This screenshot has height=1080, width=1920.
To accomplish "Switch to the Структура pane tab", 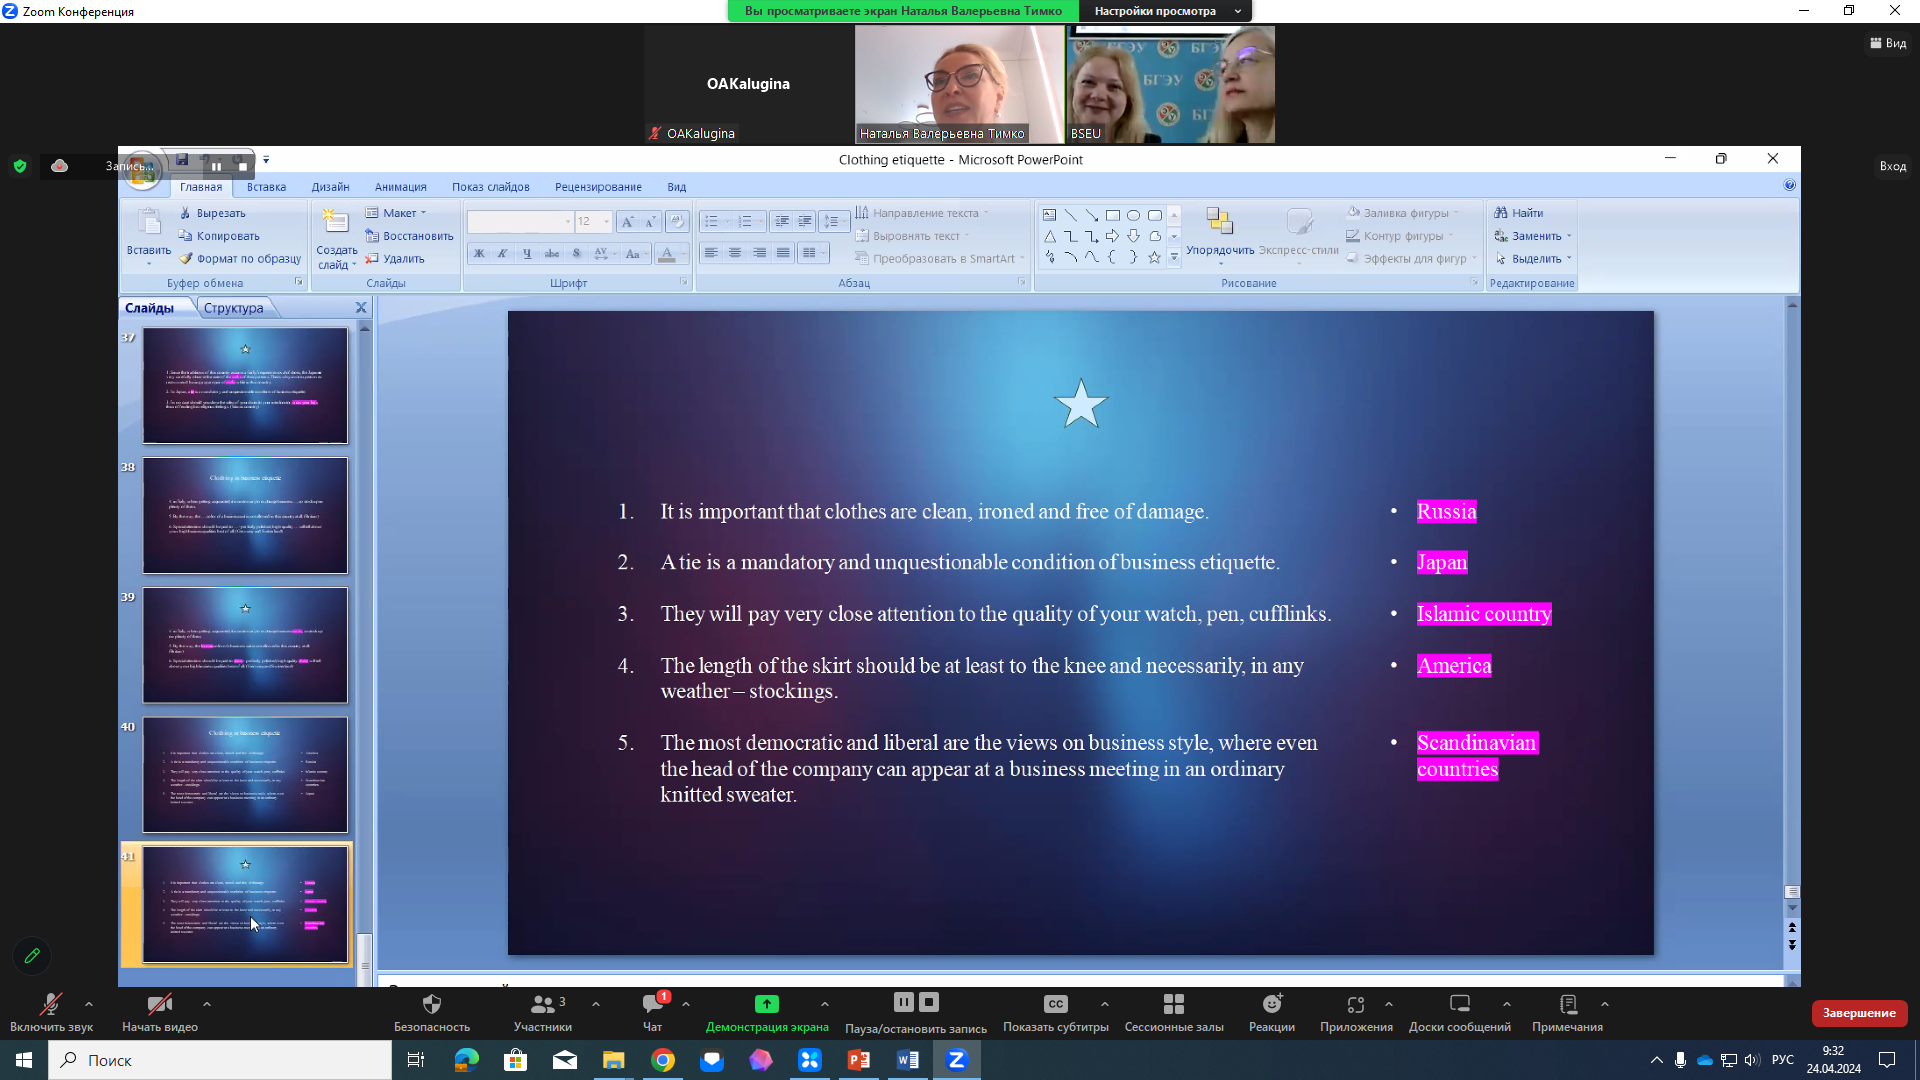I will [233, 308].
